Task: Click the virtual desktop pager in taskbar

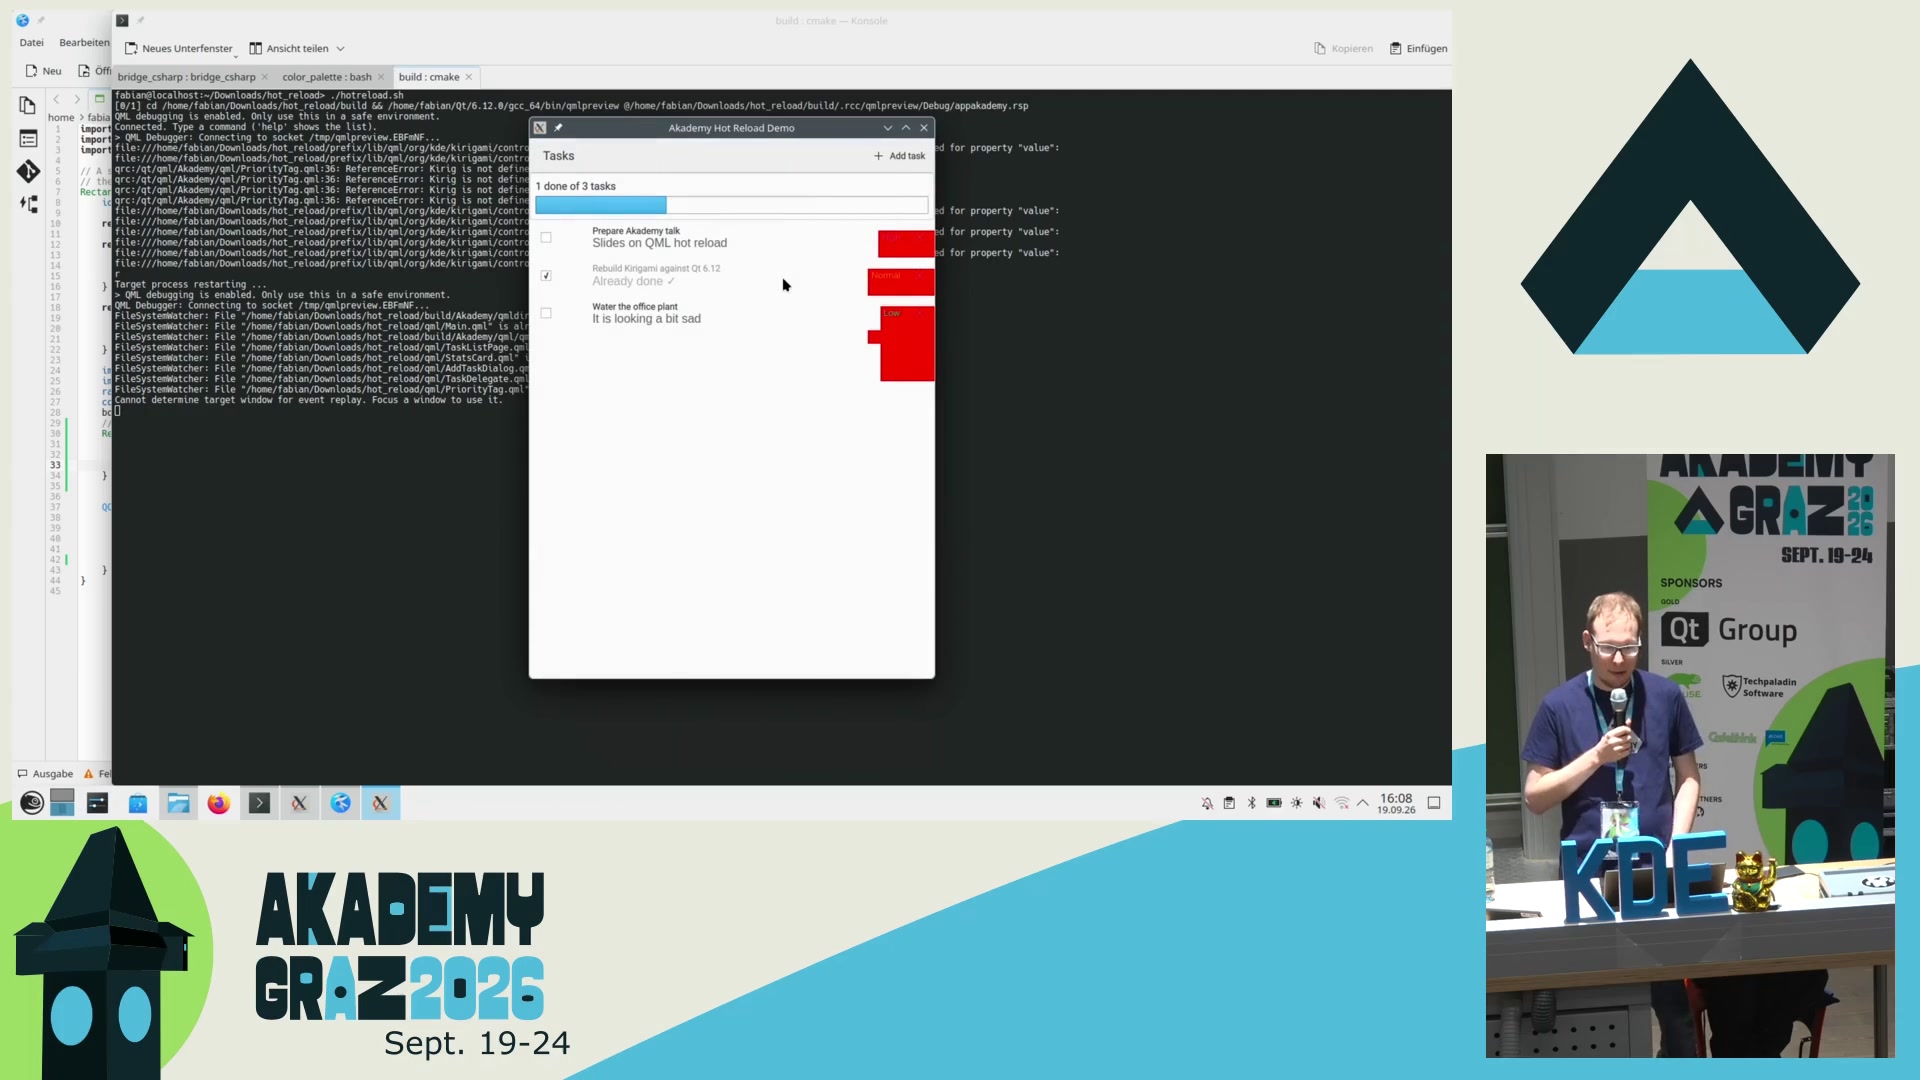Action: (62, 803)
